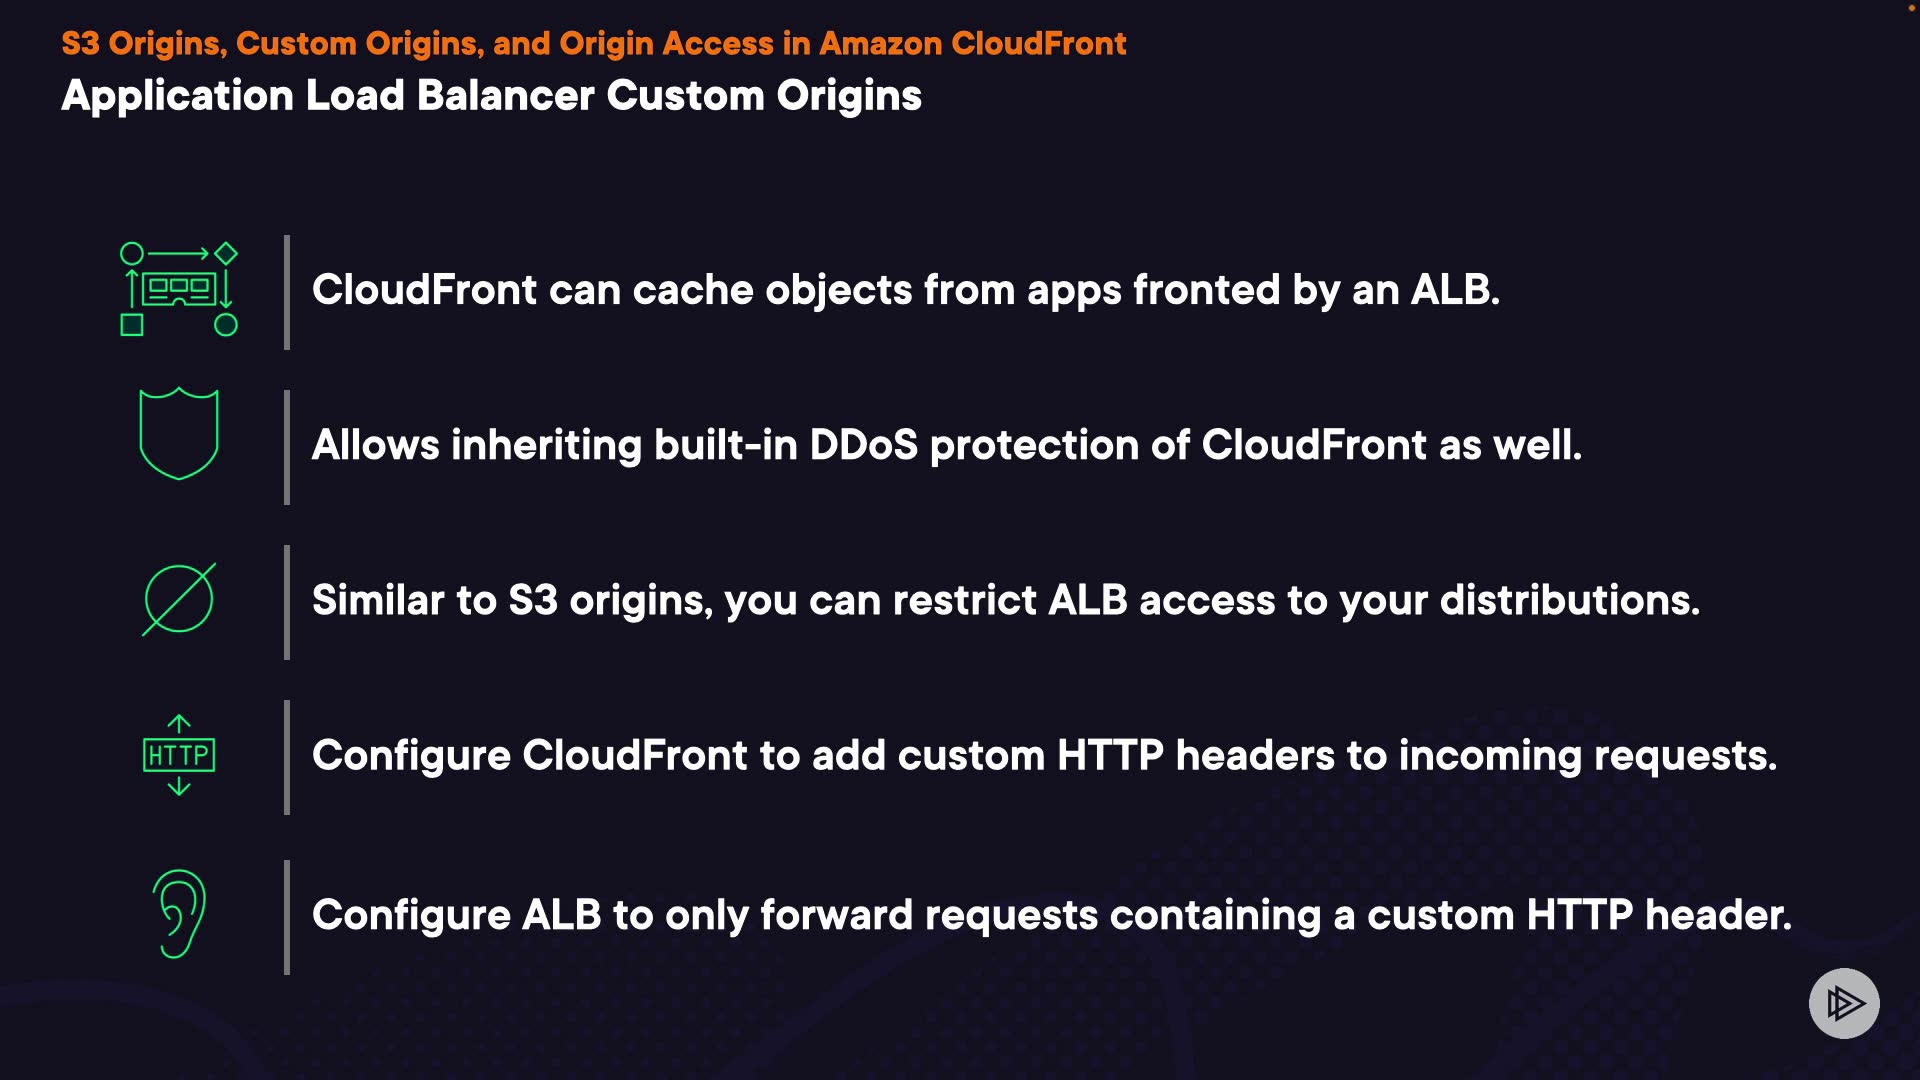
Task: Click the divider bar beside the Configure ALB bullet
Action: pos(287,917)
